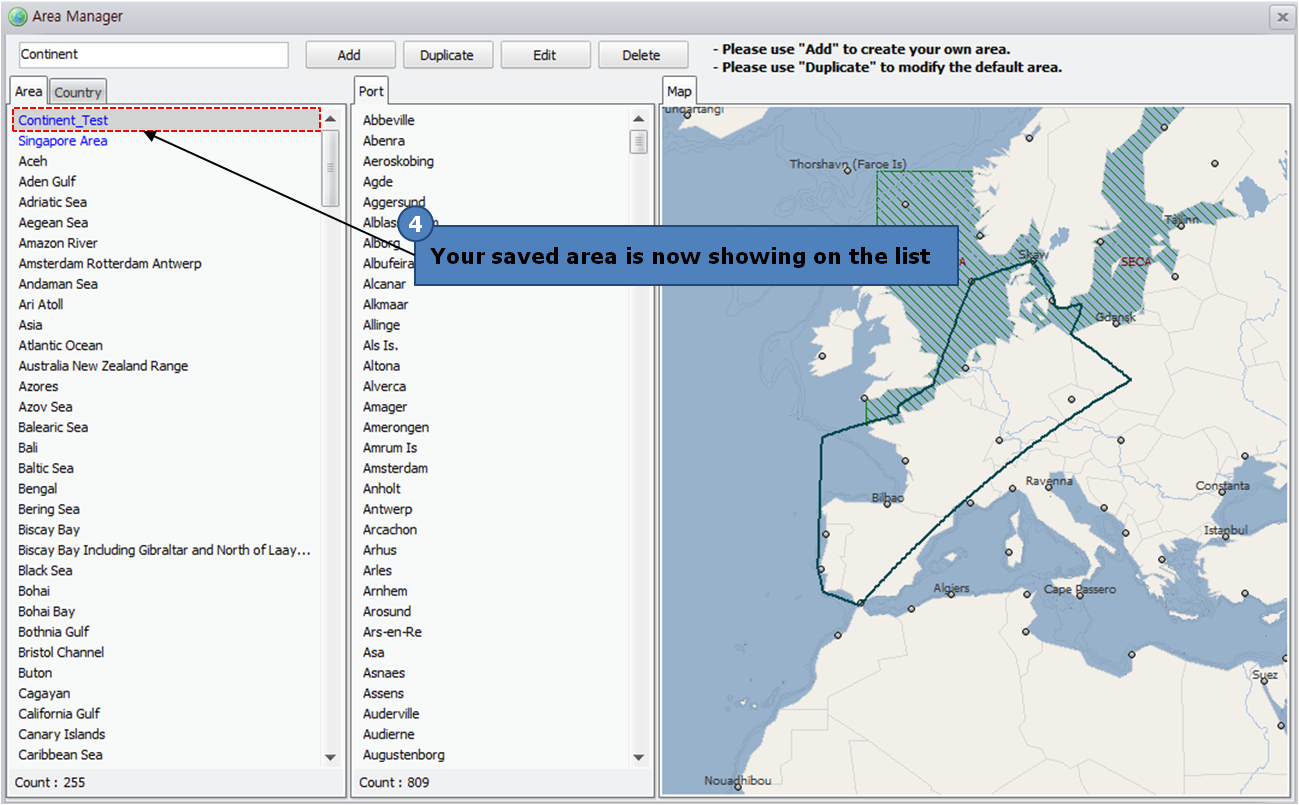
Task: Select Continent_Test in the area list
Action: tap(63, 120)
